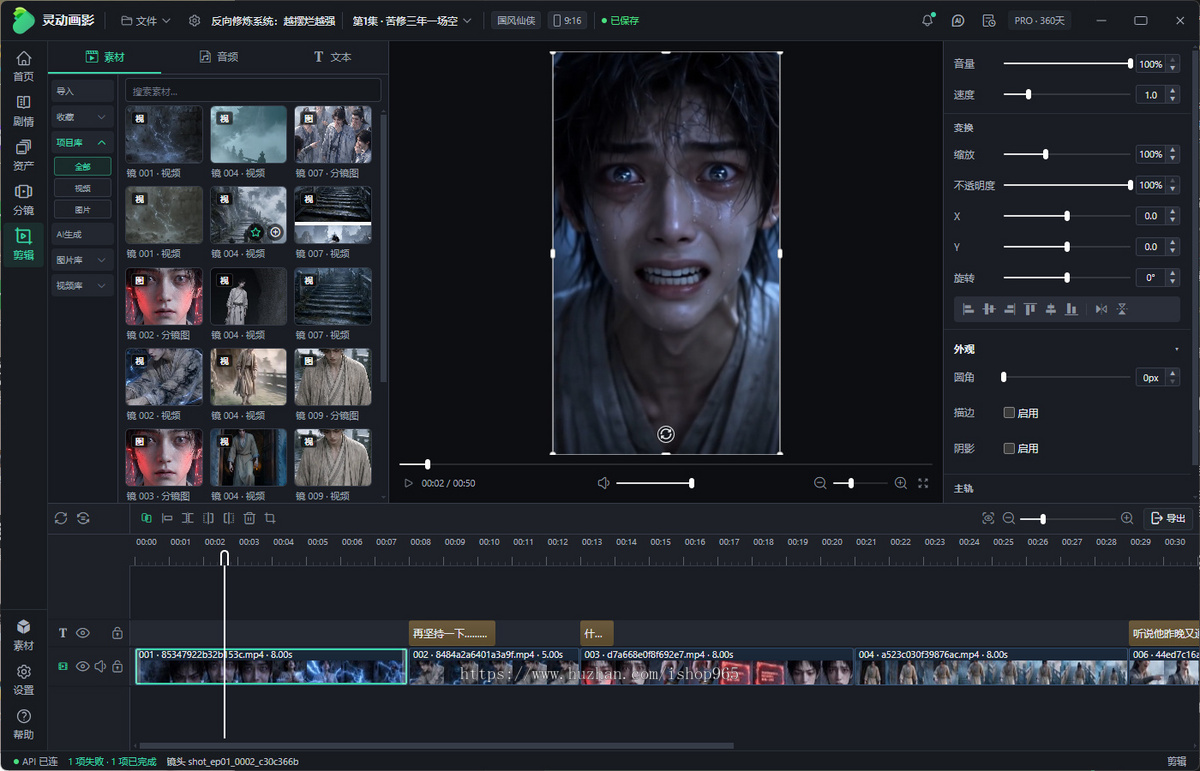Switch to the 文本 tab

332,57
